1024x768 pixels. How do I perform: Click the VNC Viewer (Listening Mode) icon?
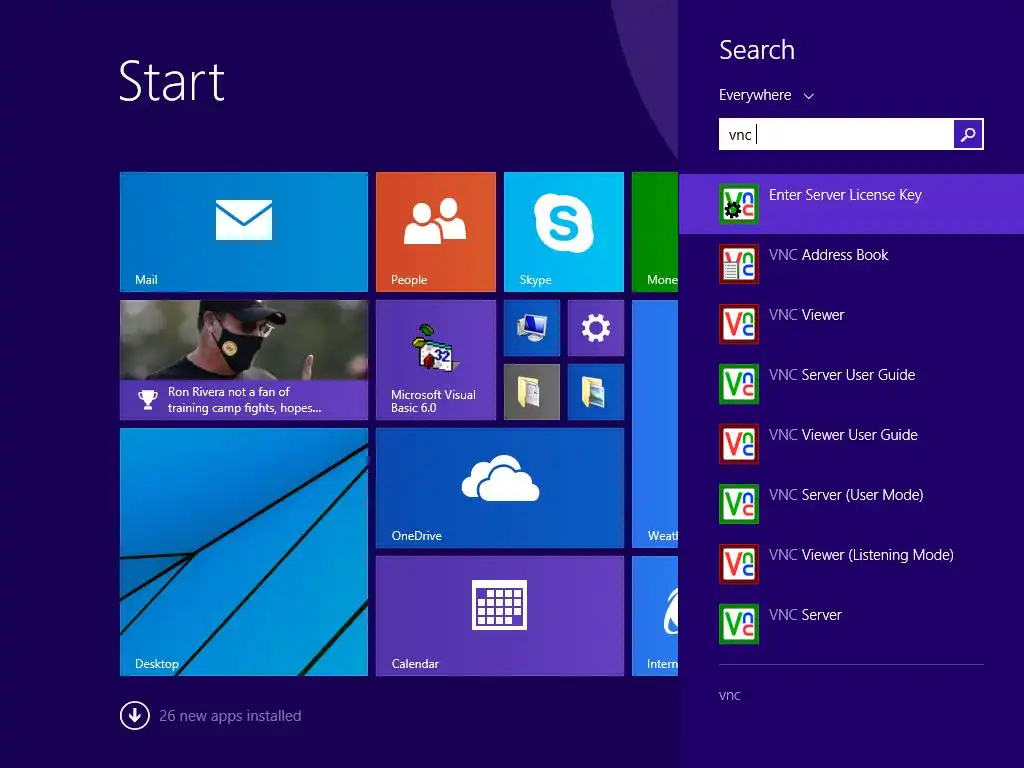(x=739, y=564)
